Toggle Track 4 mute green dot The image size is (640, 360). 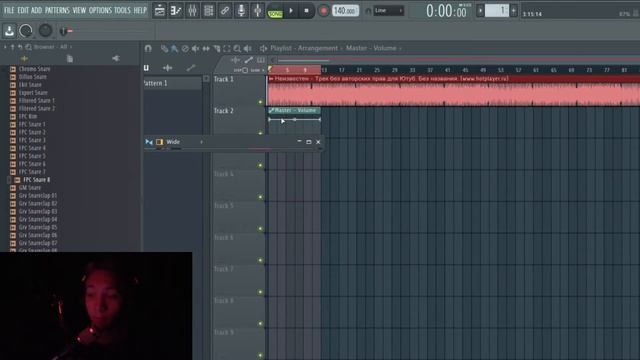(x=260, y=197)
